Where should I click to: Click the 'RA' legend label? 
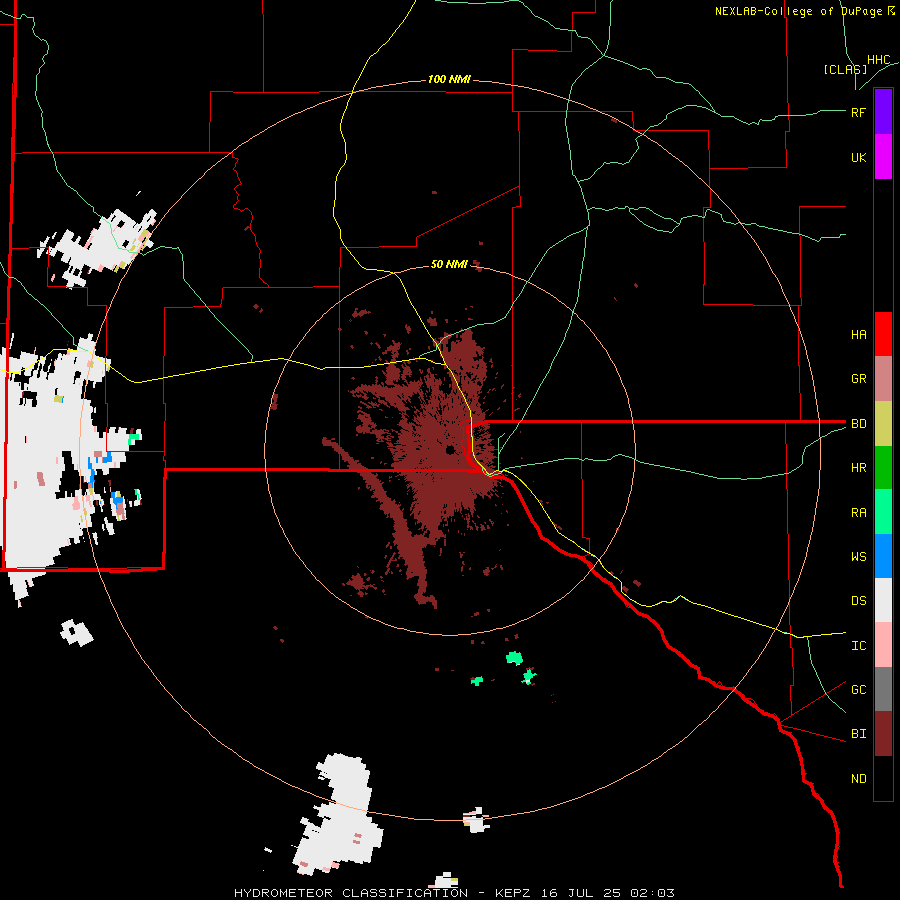tap(859, 513)
